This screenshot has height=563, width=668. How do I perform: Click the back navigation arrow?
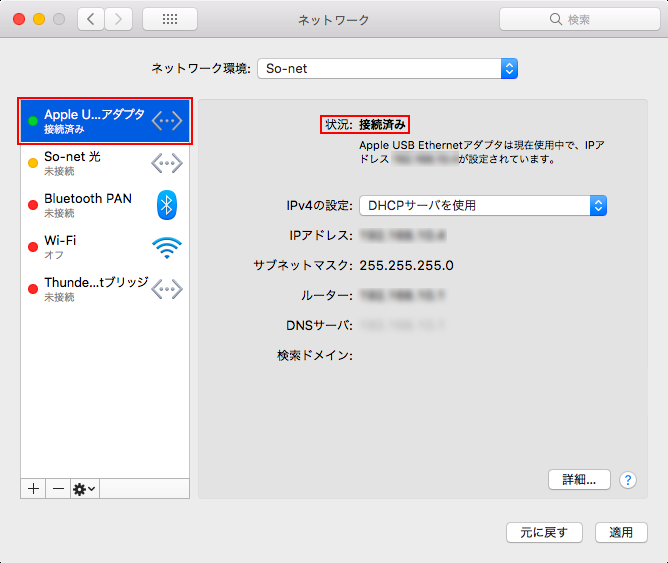pos(92,19)
